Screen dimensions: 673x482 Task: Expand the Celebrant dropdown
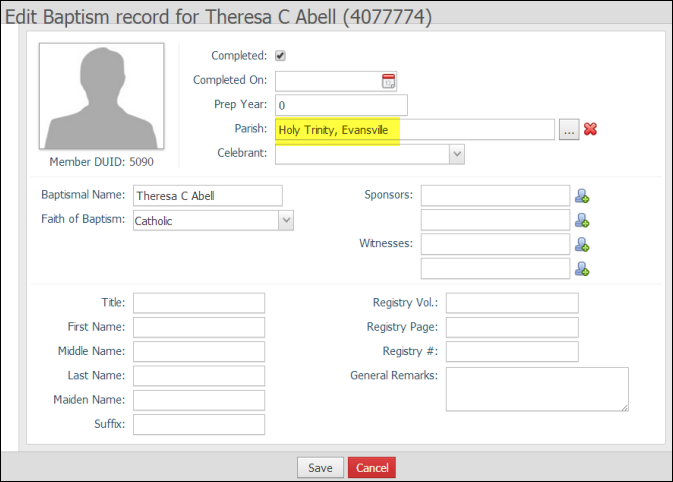click(x=456, y=154)
